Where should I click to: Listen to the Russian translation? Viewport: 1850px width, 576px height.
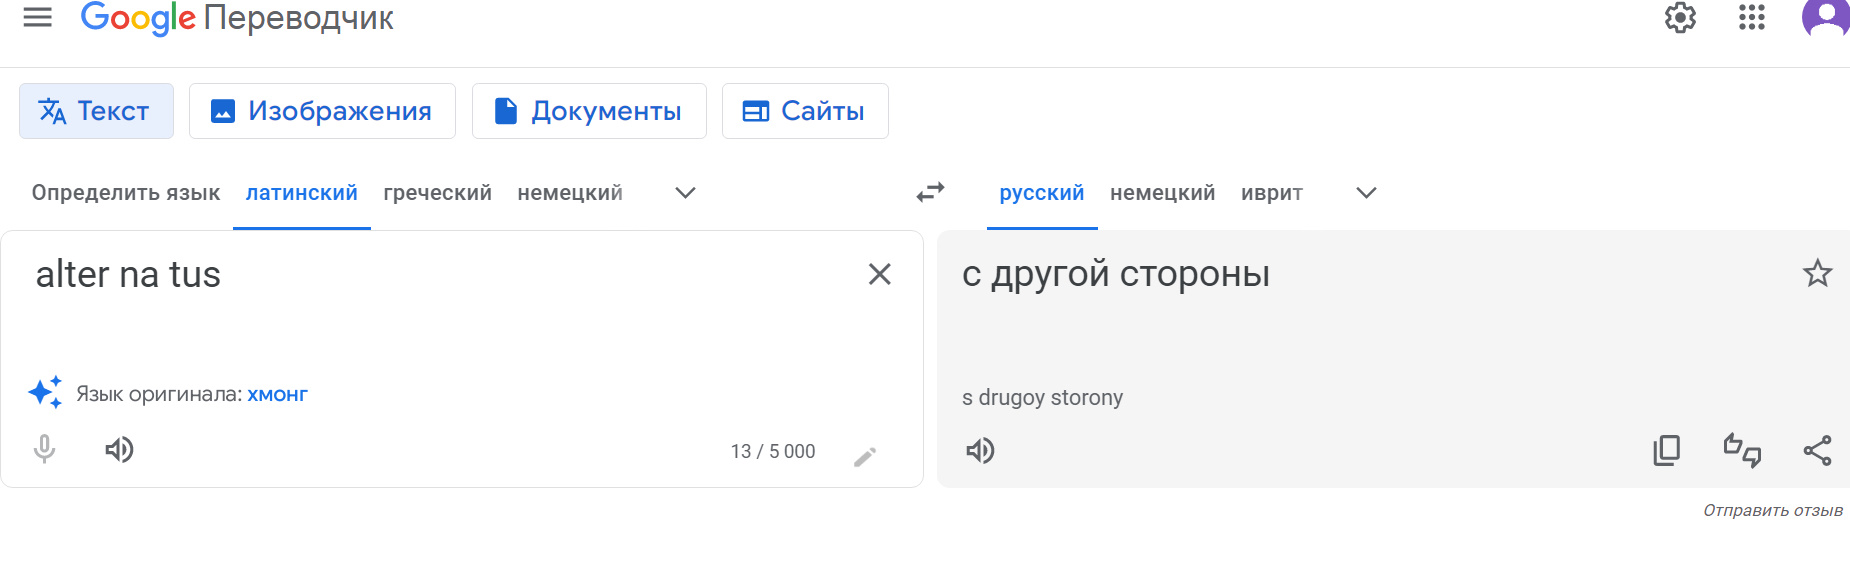click(x=980, y=451)
